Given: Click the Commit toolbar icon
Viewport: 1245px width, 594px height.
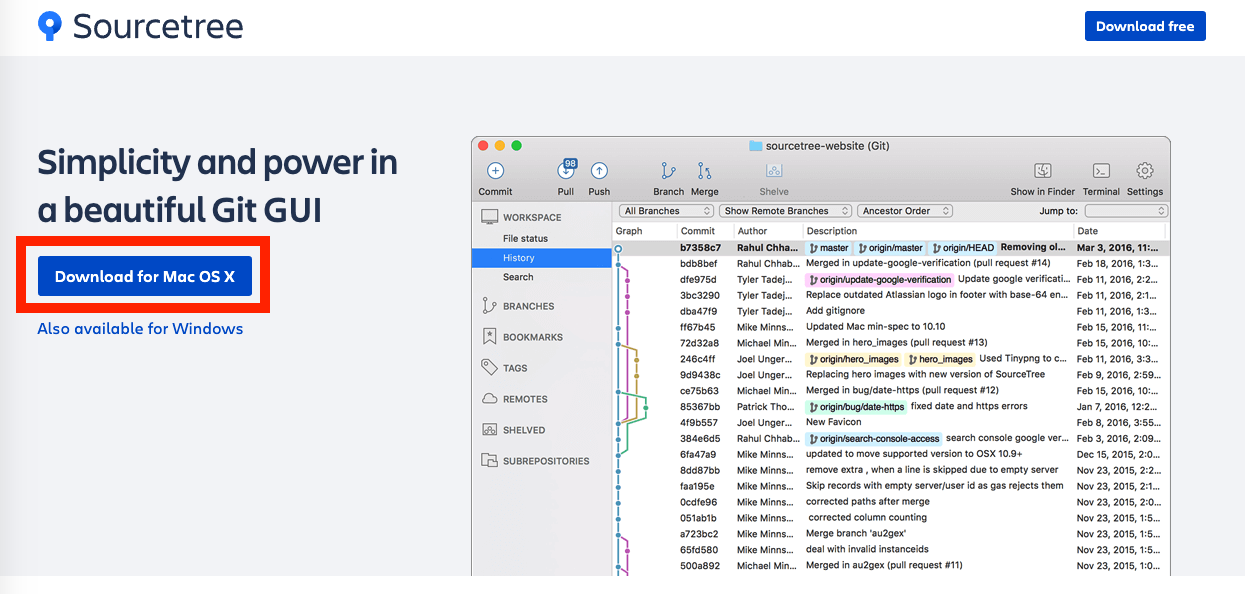Looking at the screenshot, I should click(x=495, y=171).
